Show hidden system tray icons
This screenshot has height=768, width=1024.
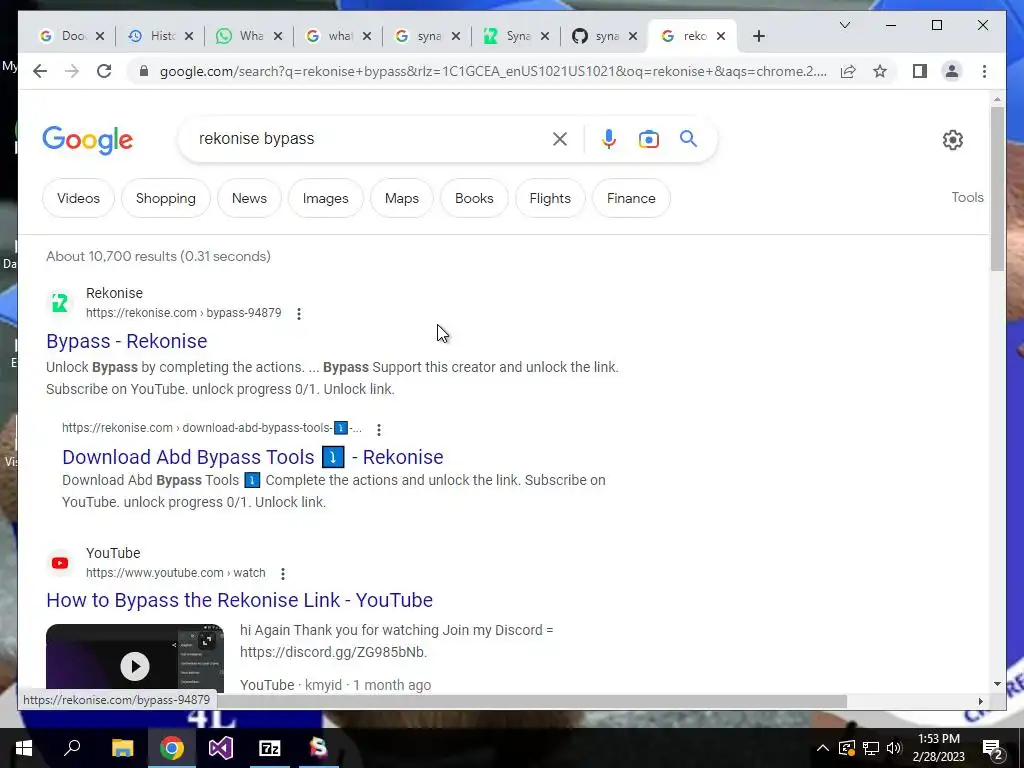823,748
